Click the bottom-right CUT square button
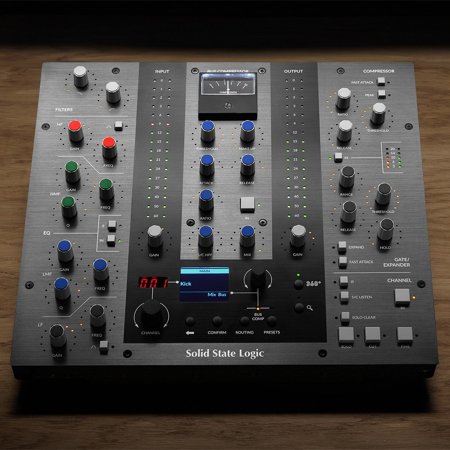450x450 pixels. (x=372, y=335)
